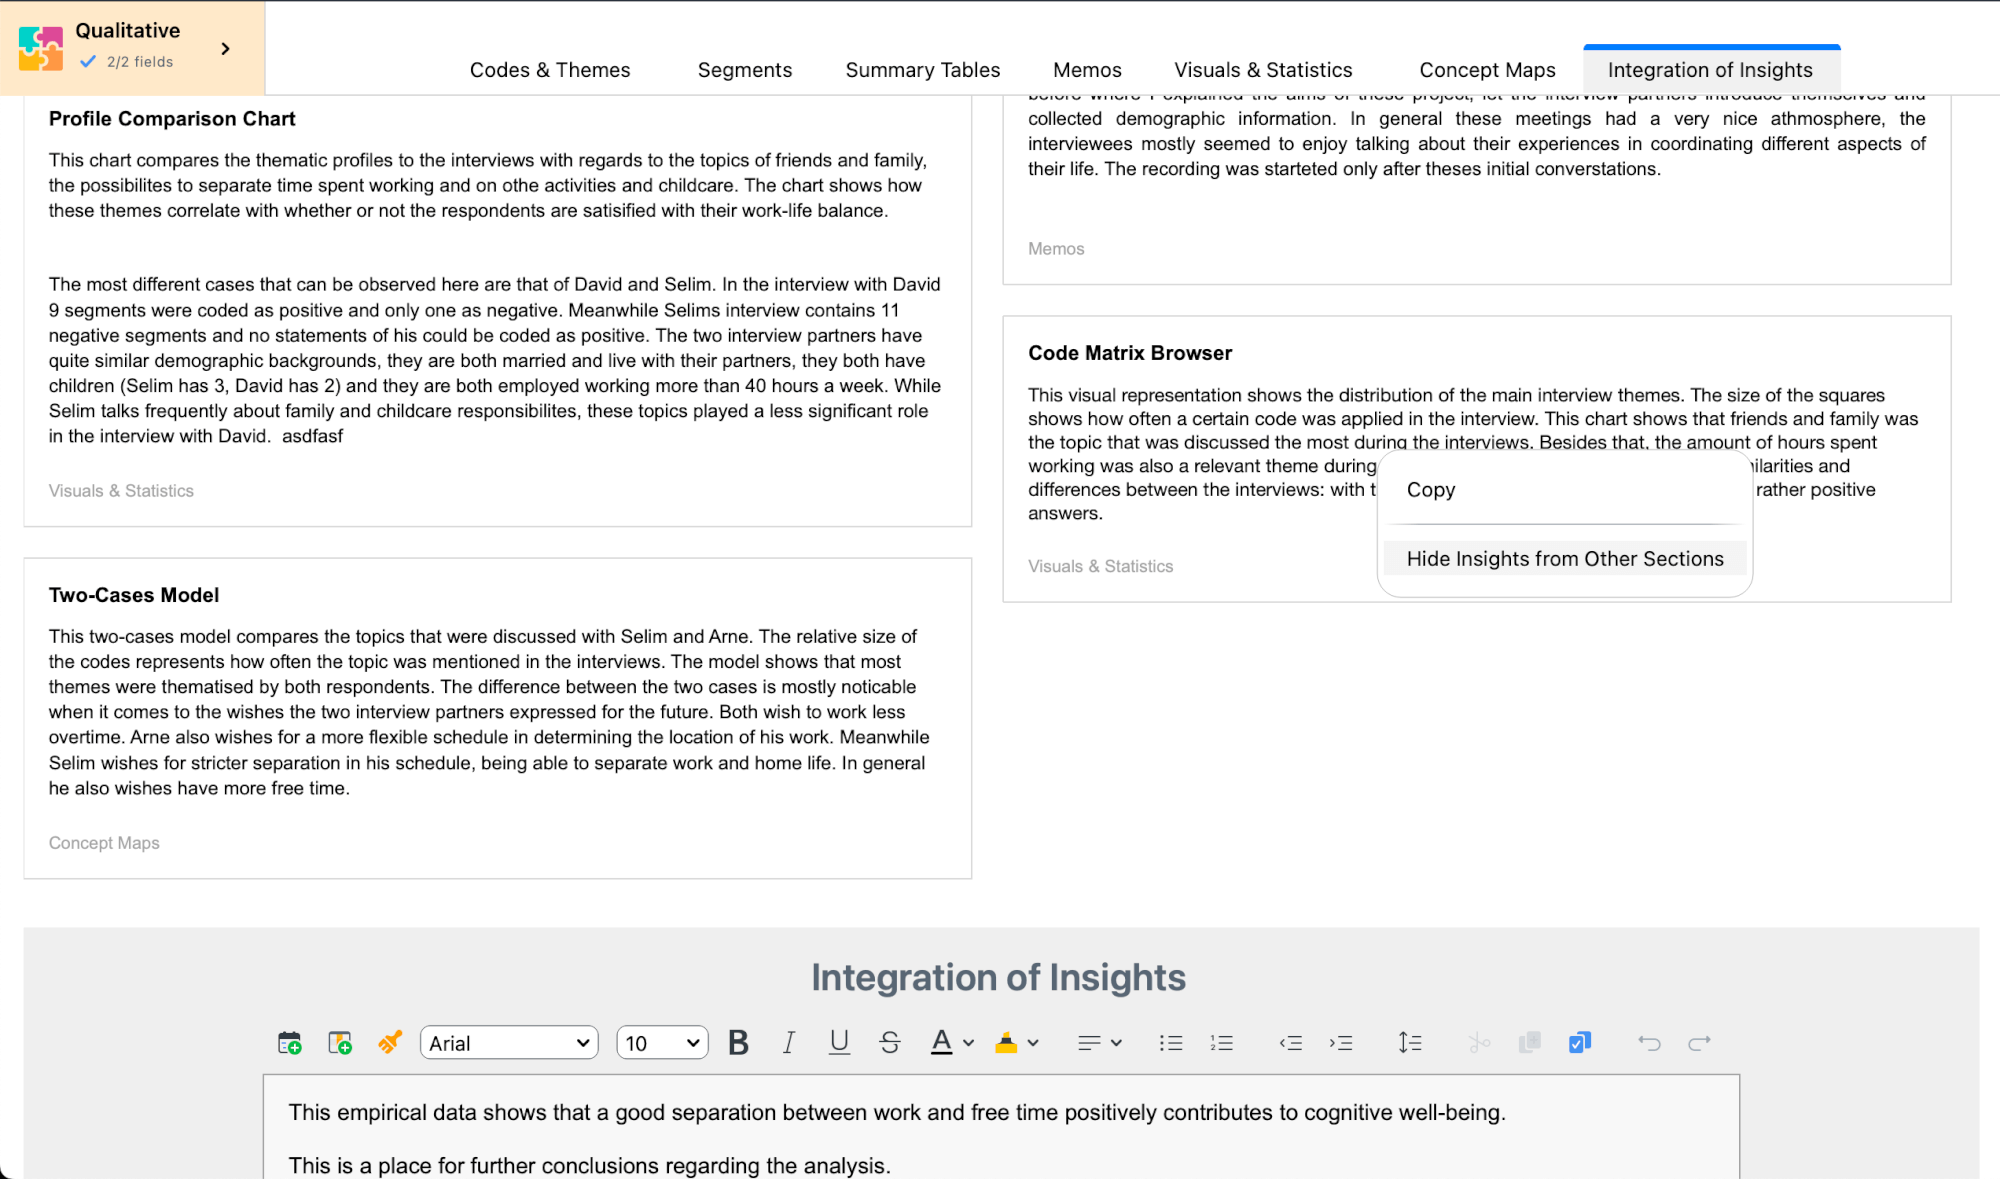
Task: Undo the last edit
Action: coord(1648,1043)
